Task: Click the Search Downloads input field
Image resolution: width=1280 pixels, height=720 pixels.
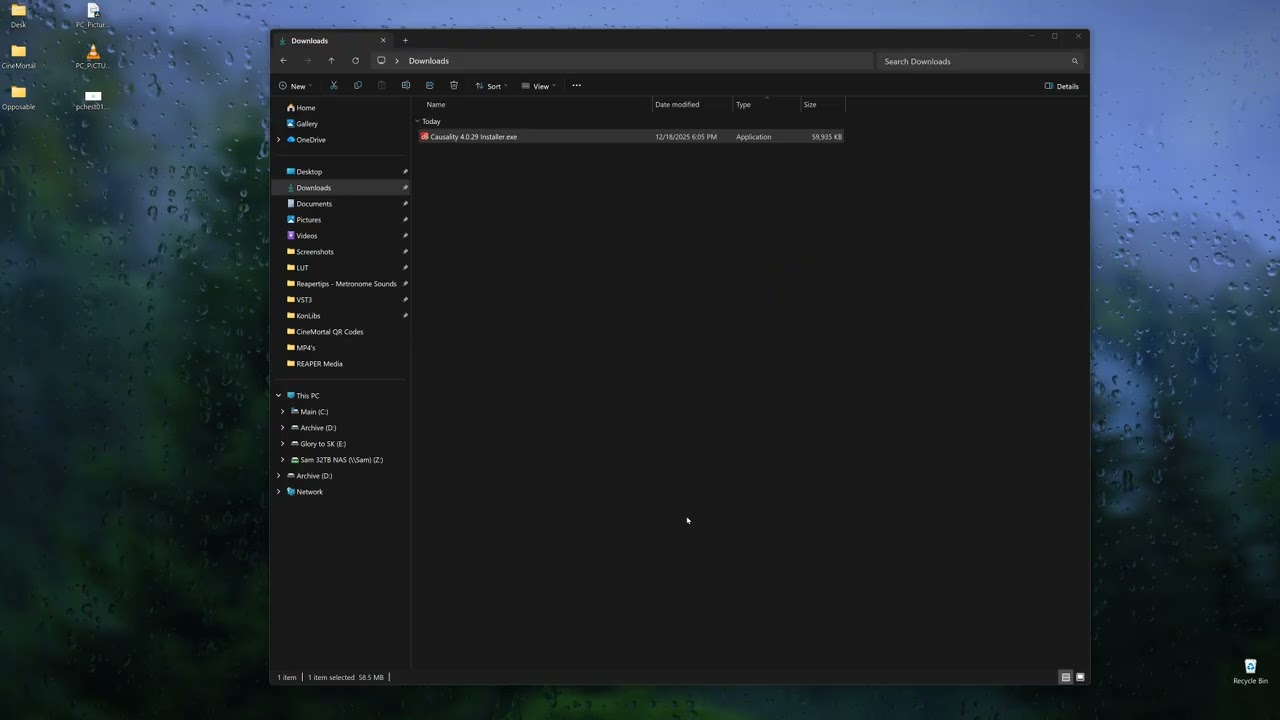Action: pos(975,61)
